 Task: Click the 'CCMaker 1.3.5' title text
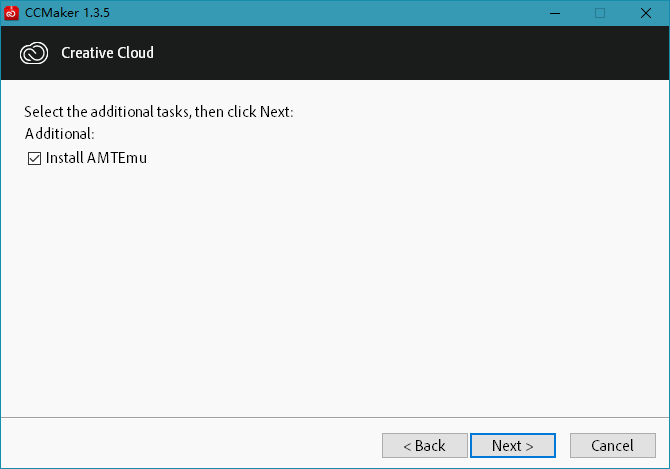point(67,13)
